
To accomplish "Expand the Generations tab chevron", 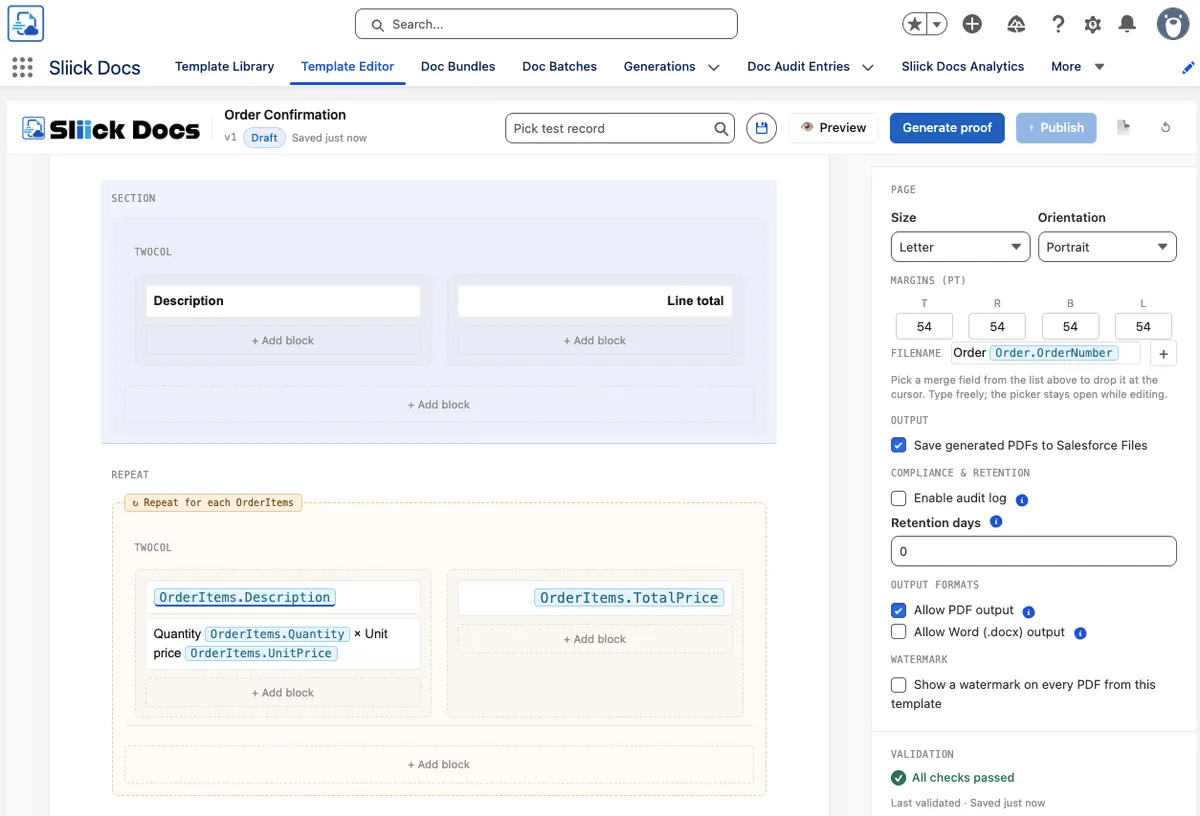I will click(714, 67).
